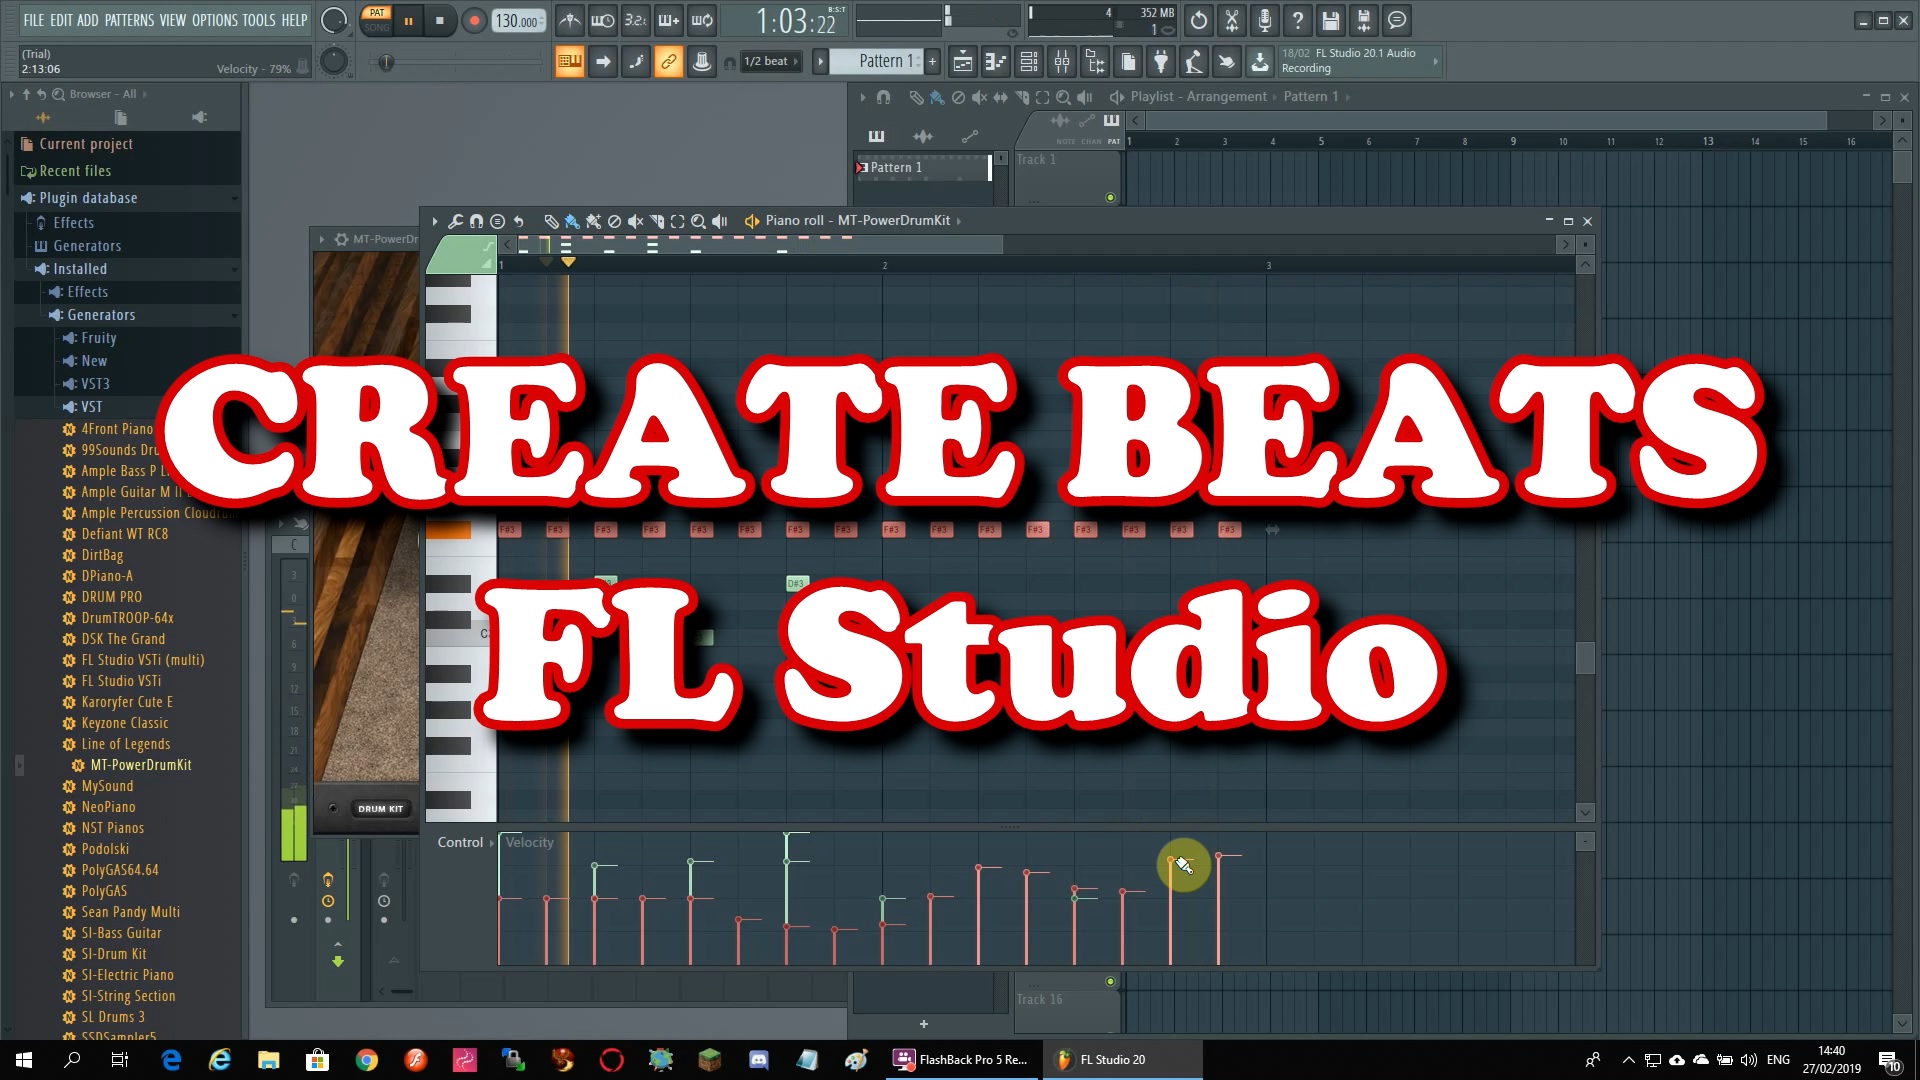Screen dimensions: 1920x1080
Task: Toggle the metronome in transport bar
Action: click(x=570, y=20)
